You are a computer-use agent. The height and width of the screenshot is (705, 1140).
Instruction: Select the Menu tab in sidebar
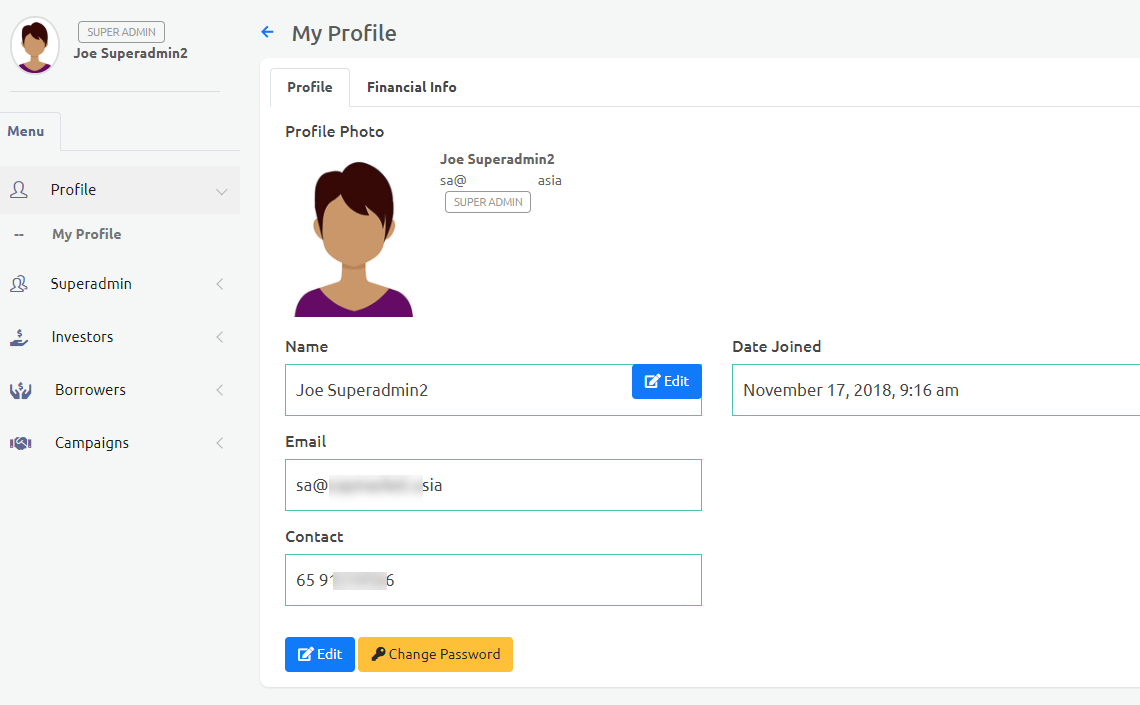coord(26,132)
